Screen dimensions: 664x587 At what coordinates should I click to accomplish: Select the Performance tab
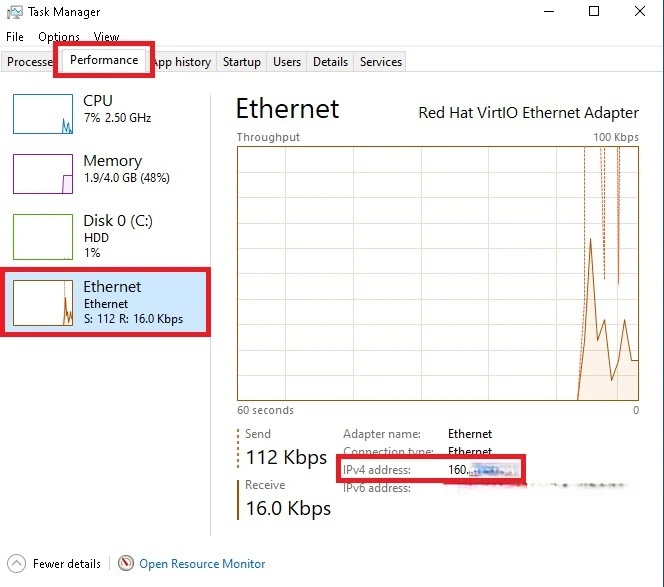(104, 60)
